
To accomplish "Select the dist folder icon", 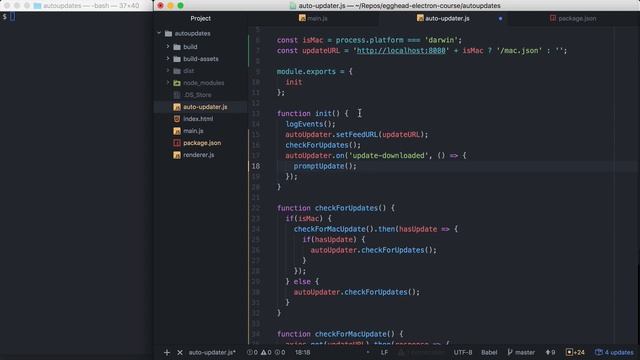I will pos(177,71).
